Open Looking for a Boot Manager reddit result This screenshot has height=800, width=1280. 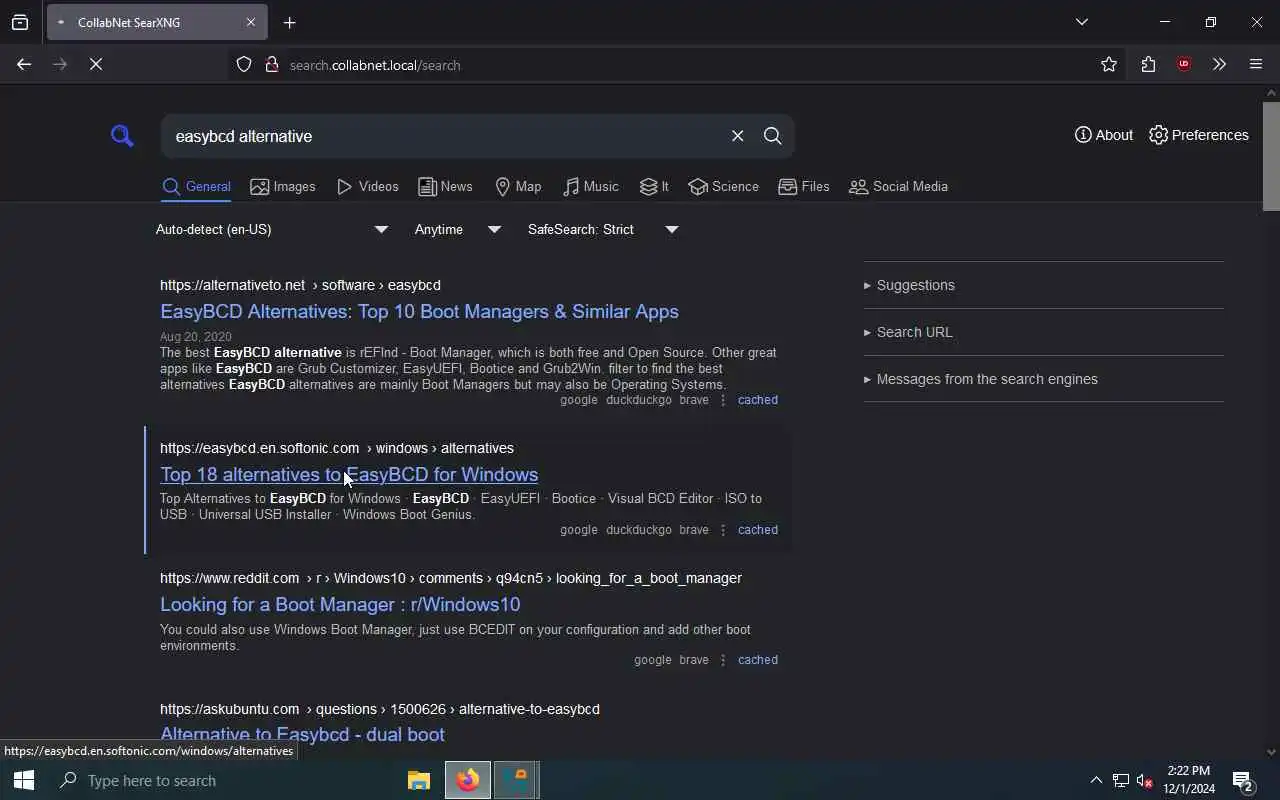coord(340,605)
